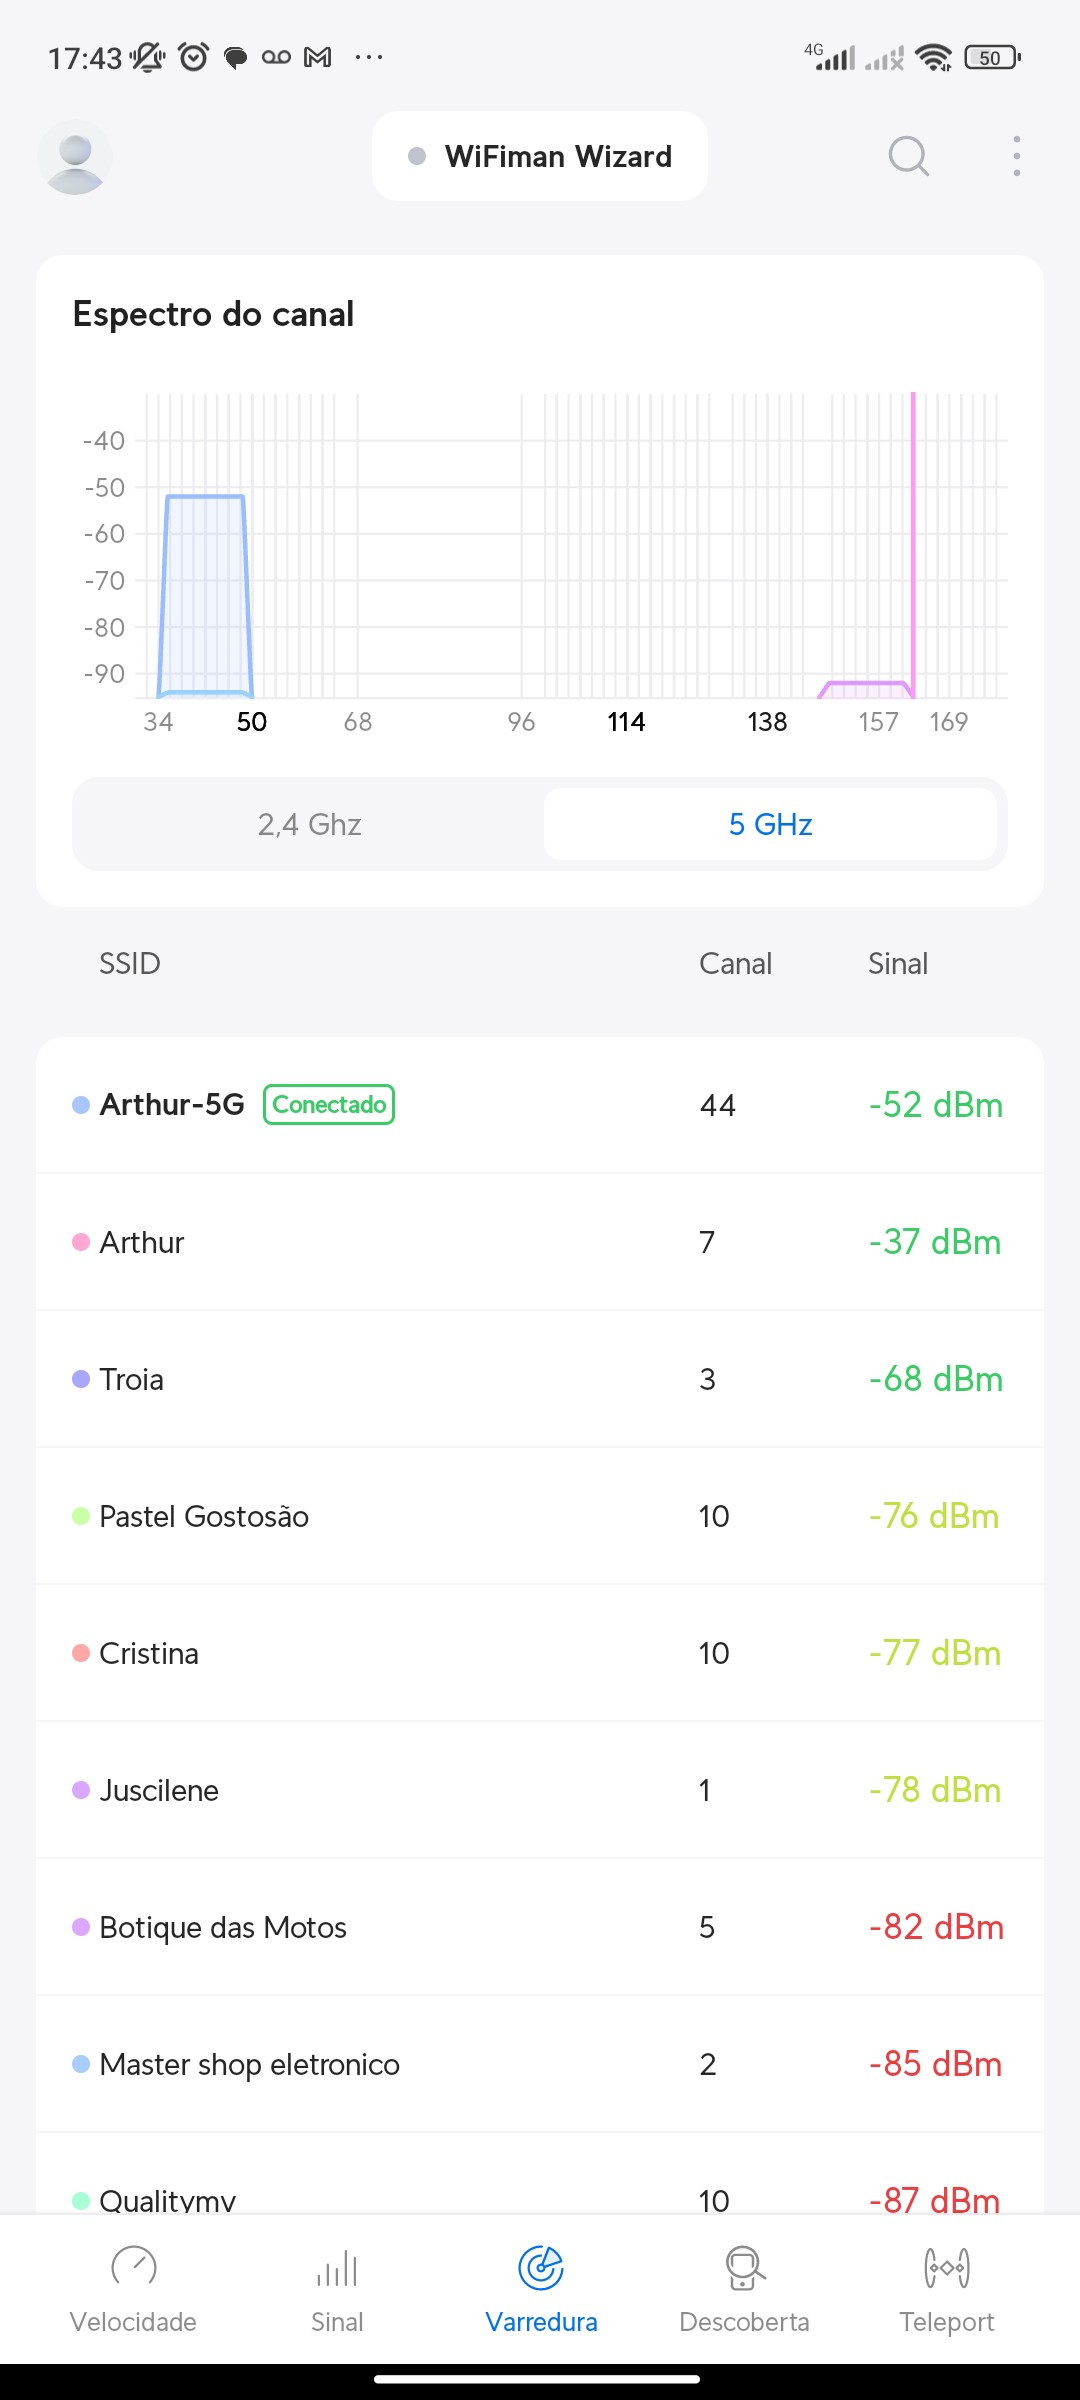Image resolution: width=1080 pixels, height=2400 pixels.
Task: Select the Troia network entry
Action: pos(540,1379)
